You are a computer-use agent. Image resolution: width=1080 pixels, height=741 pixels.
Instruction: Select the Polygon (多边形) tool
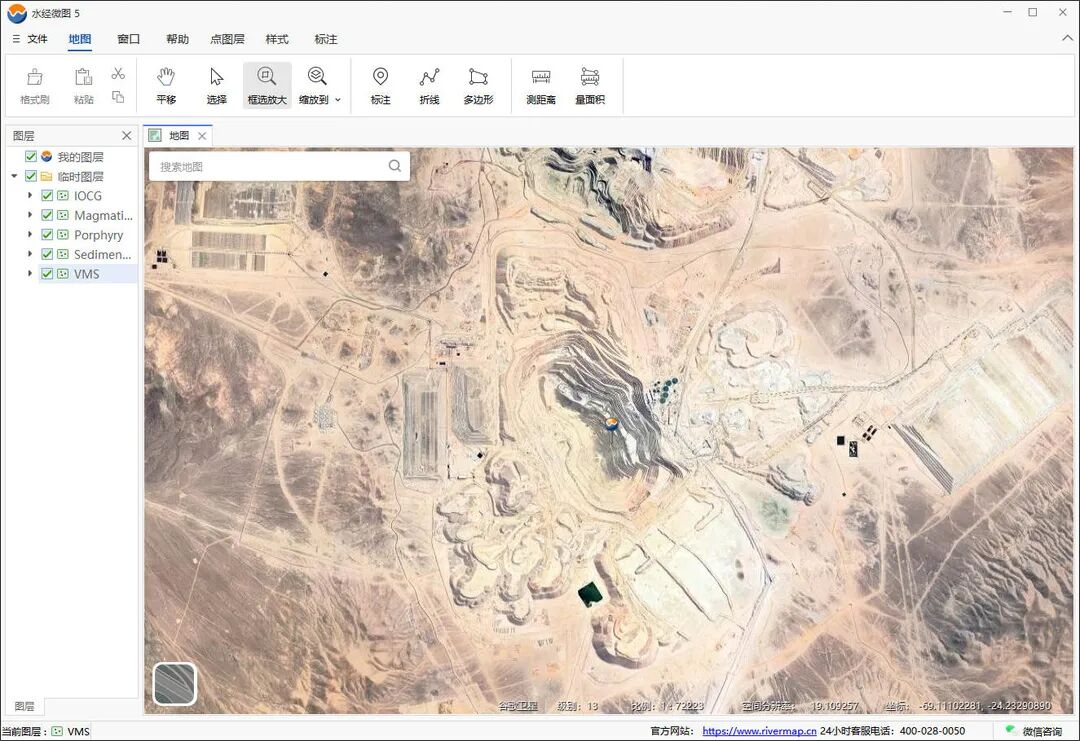tap(478, 85)
